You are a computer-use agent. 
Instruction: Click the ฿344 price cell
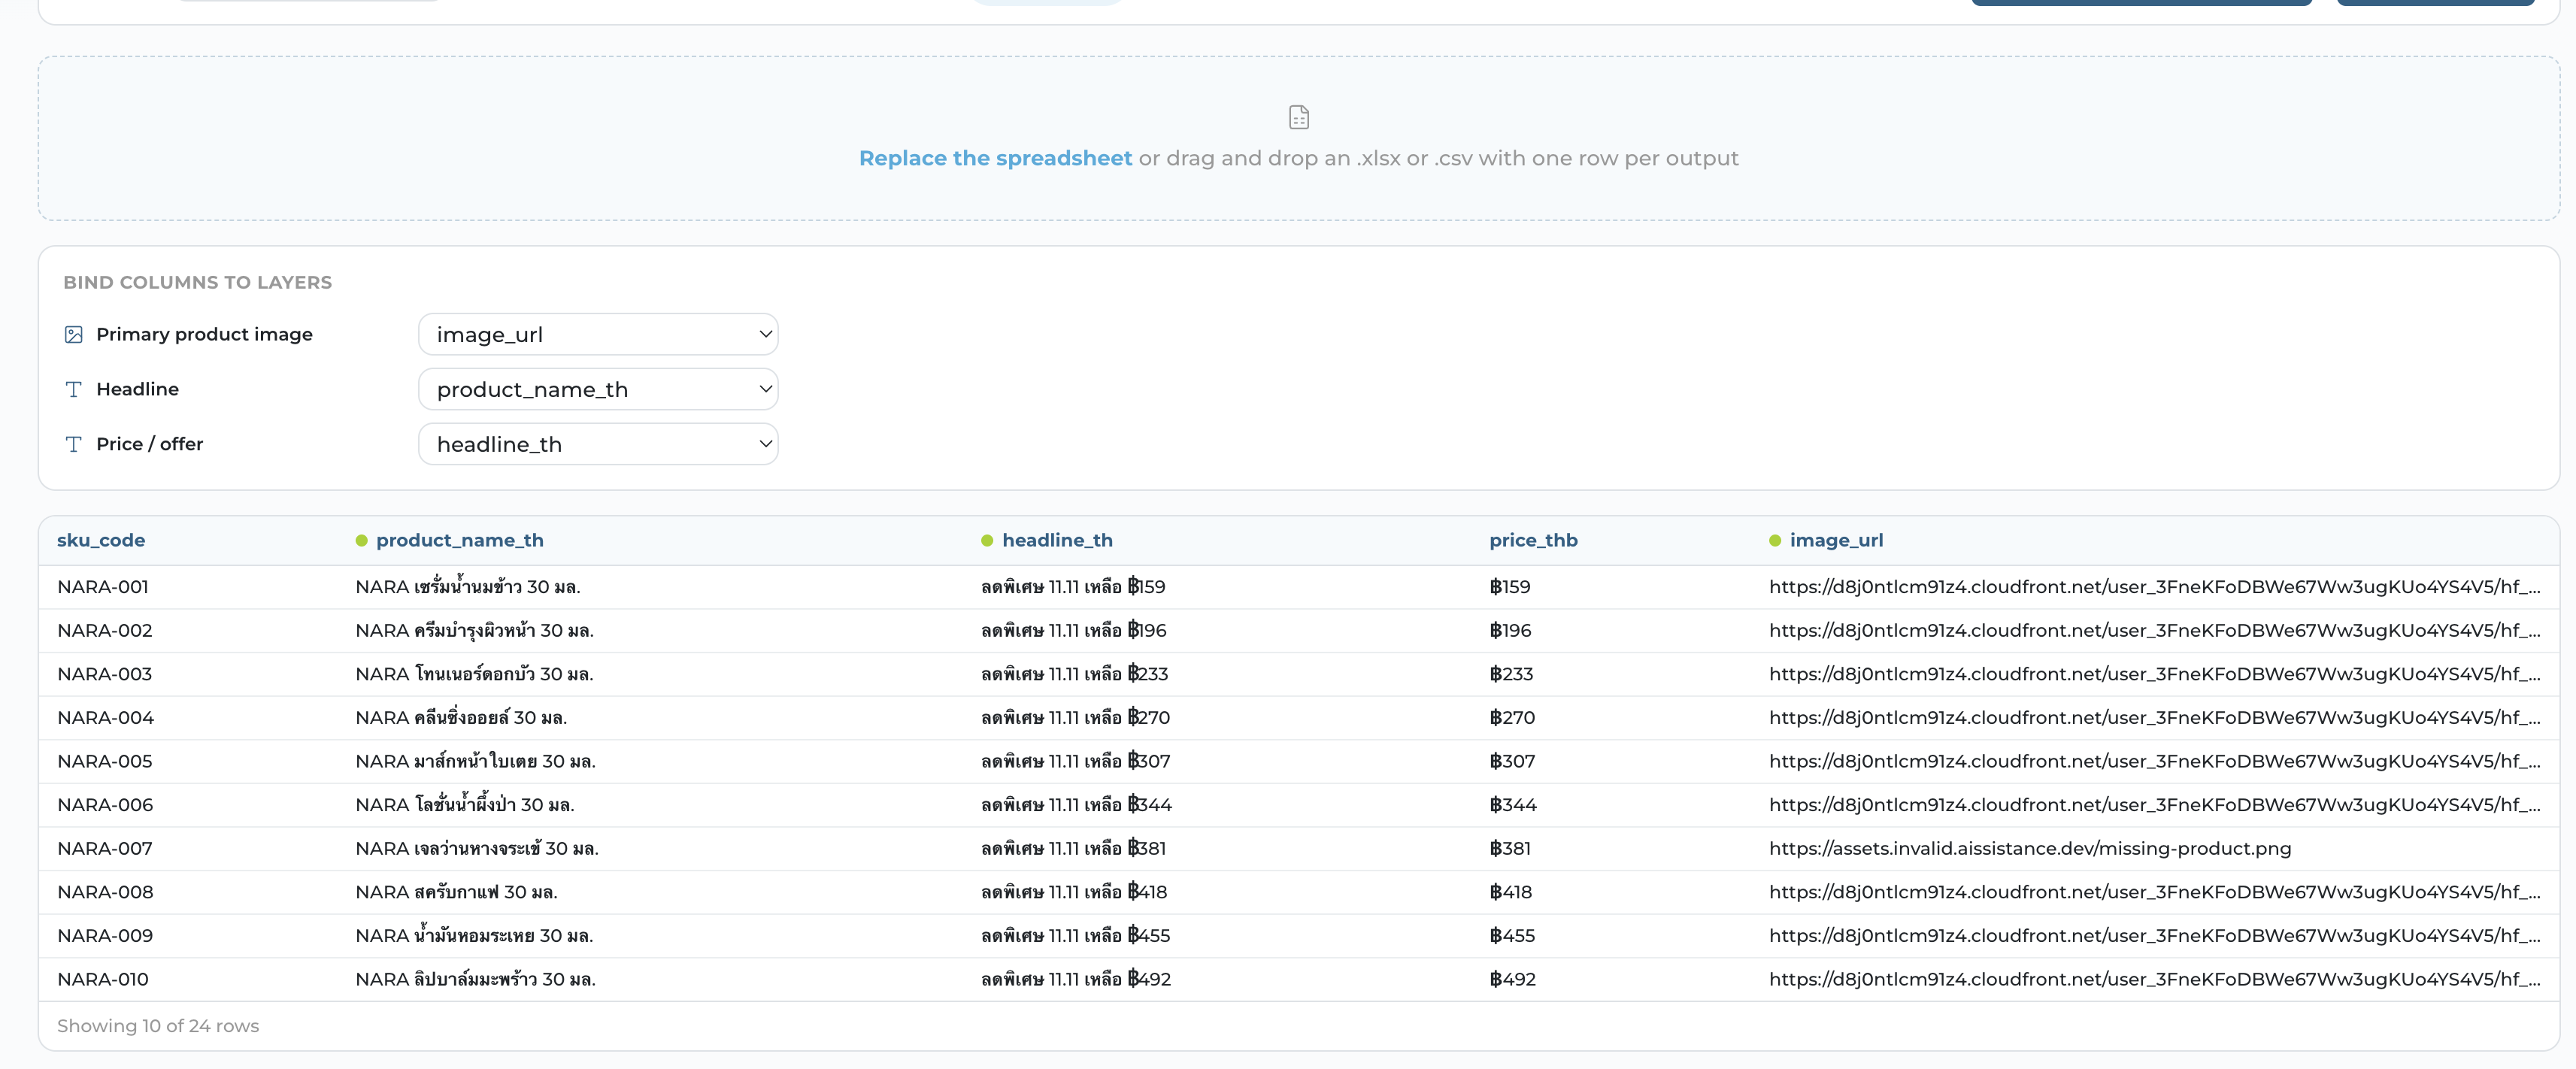click(1513, 805)
